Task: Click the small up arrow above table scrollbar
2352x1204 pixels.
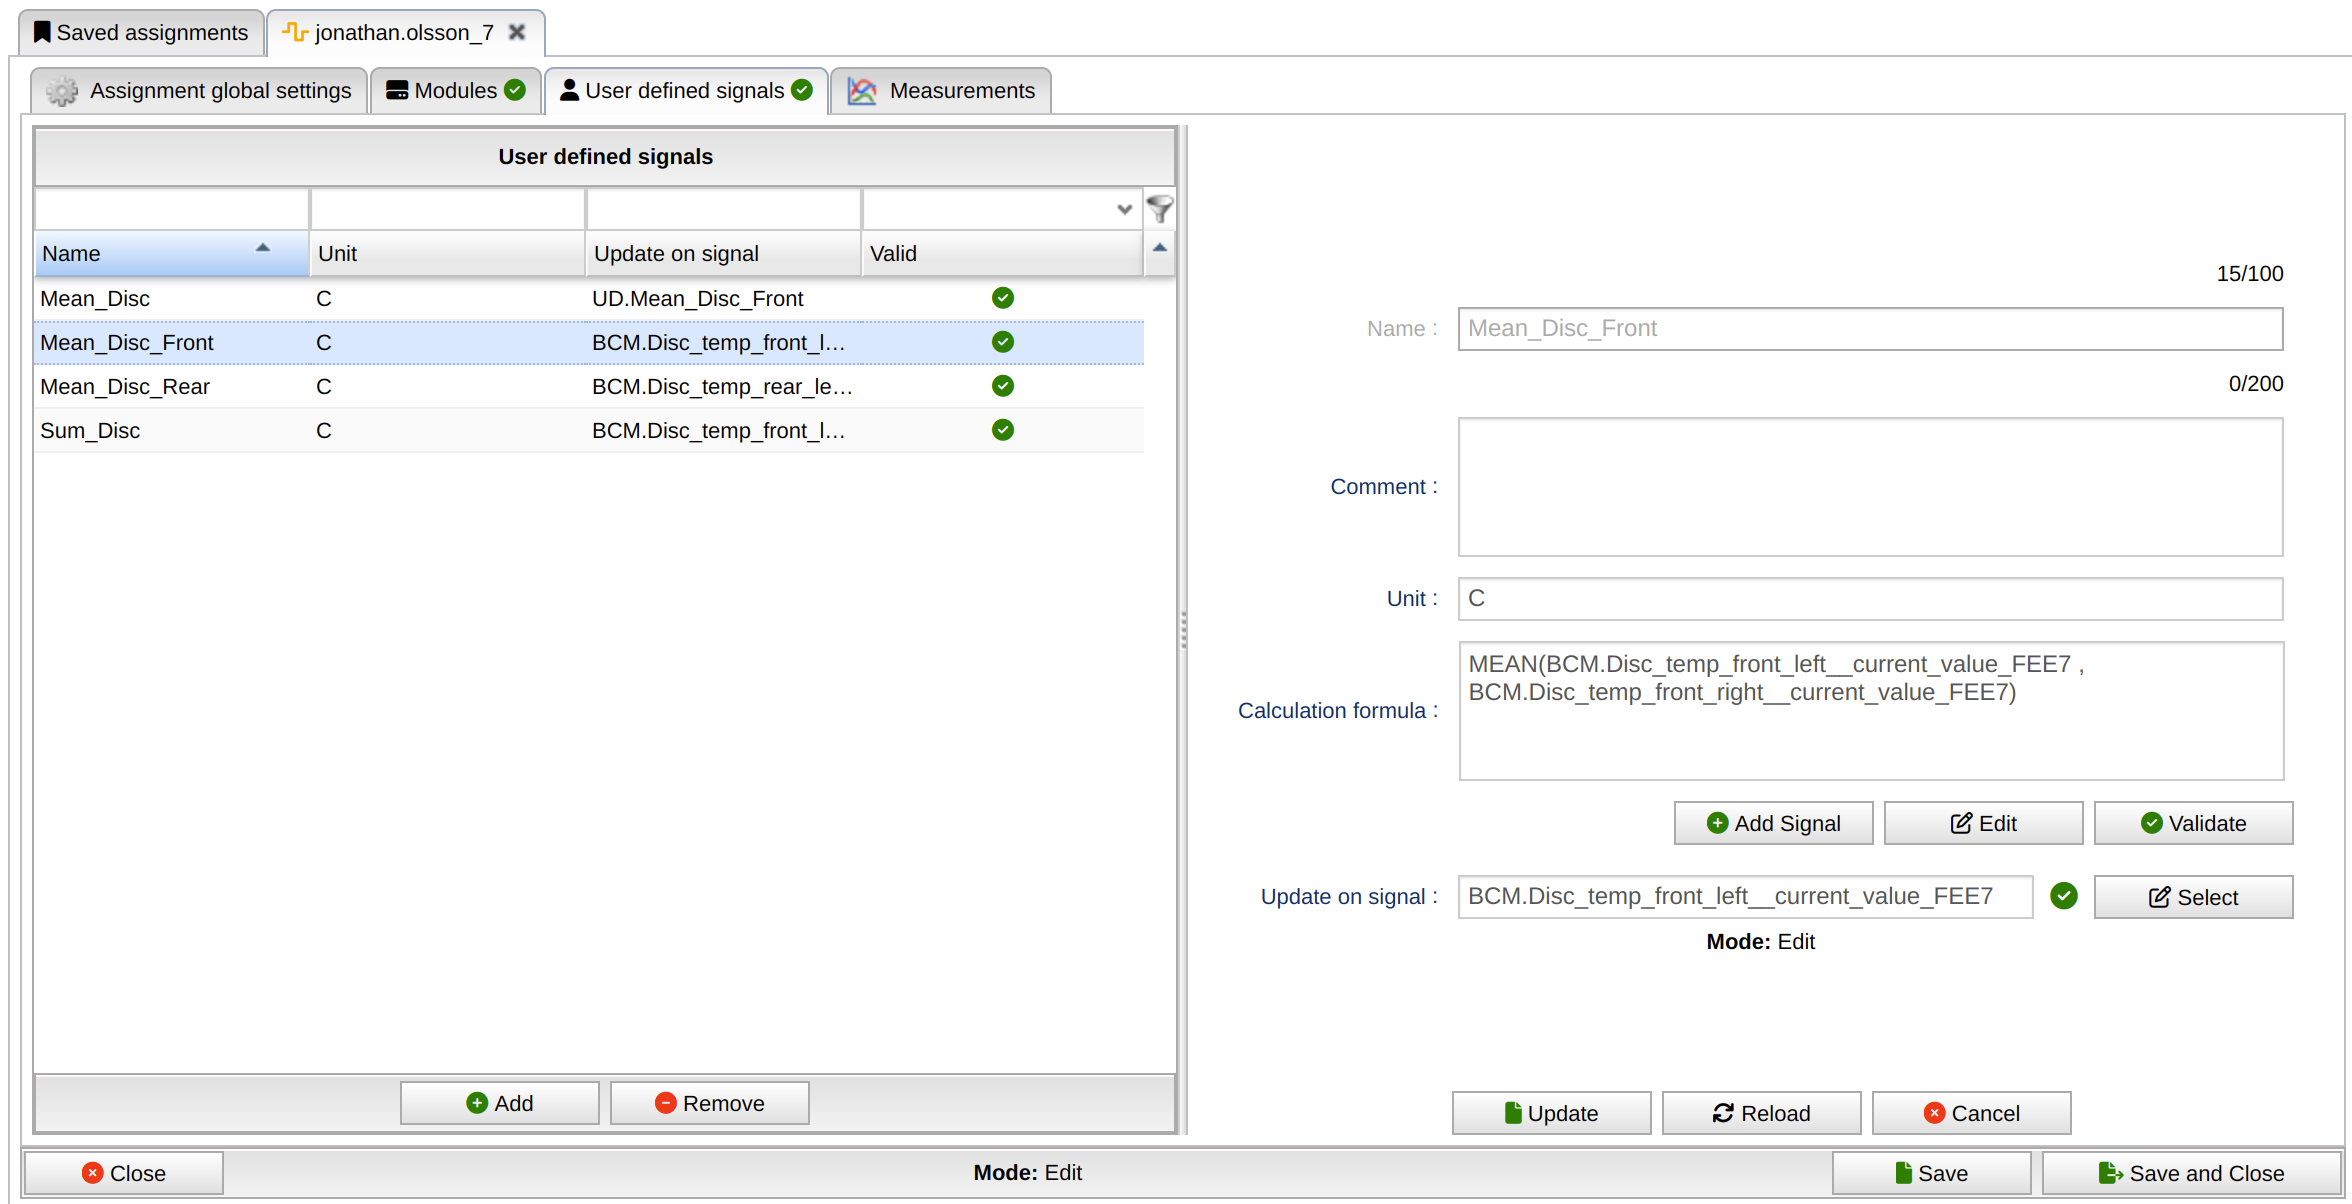Action: tap(1159, 248)
